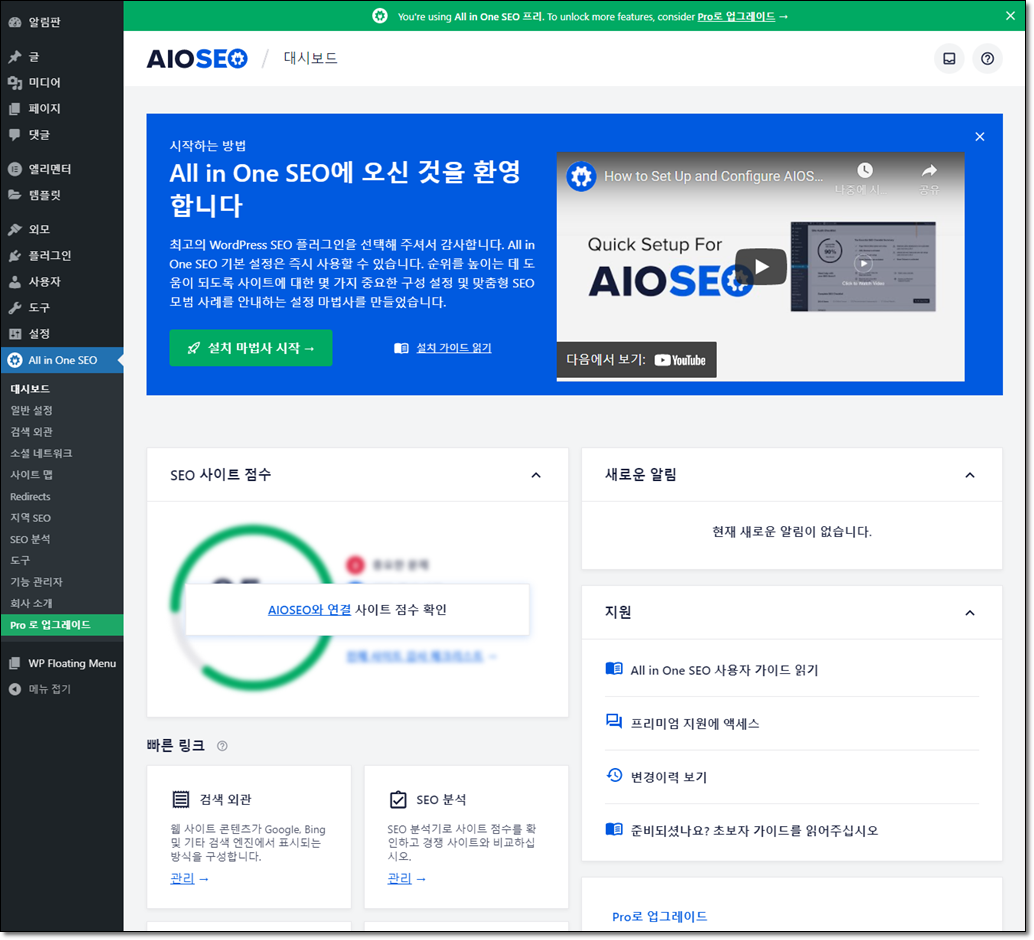Click Watch later clock icon on video
The height and width of the screenshot is (940, 1034).
[x=865, y=170]
